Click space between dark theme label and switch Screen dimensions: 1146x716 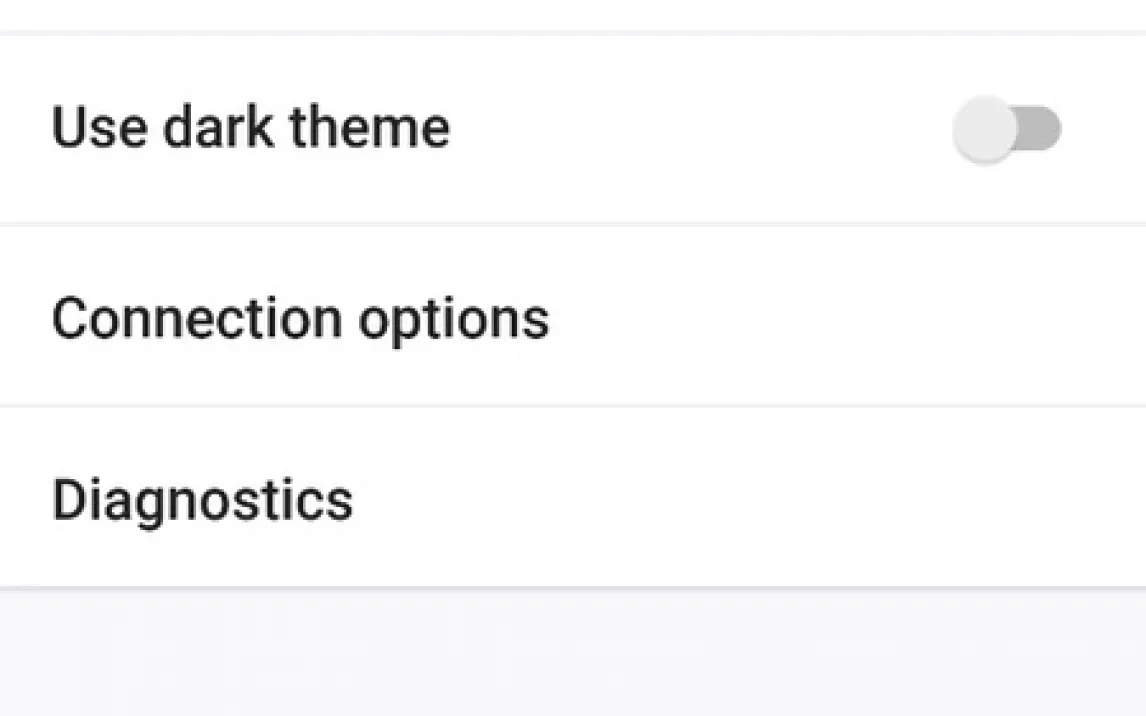(x=700, y=129)
